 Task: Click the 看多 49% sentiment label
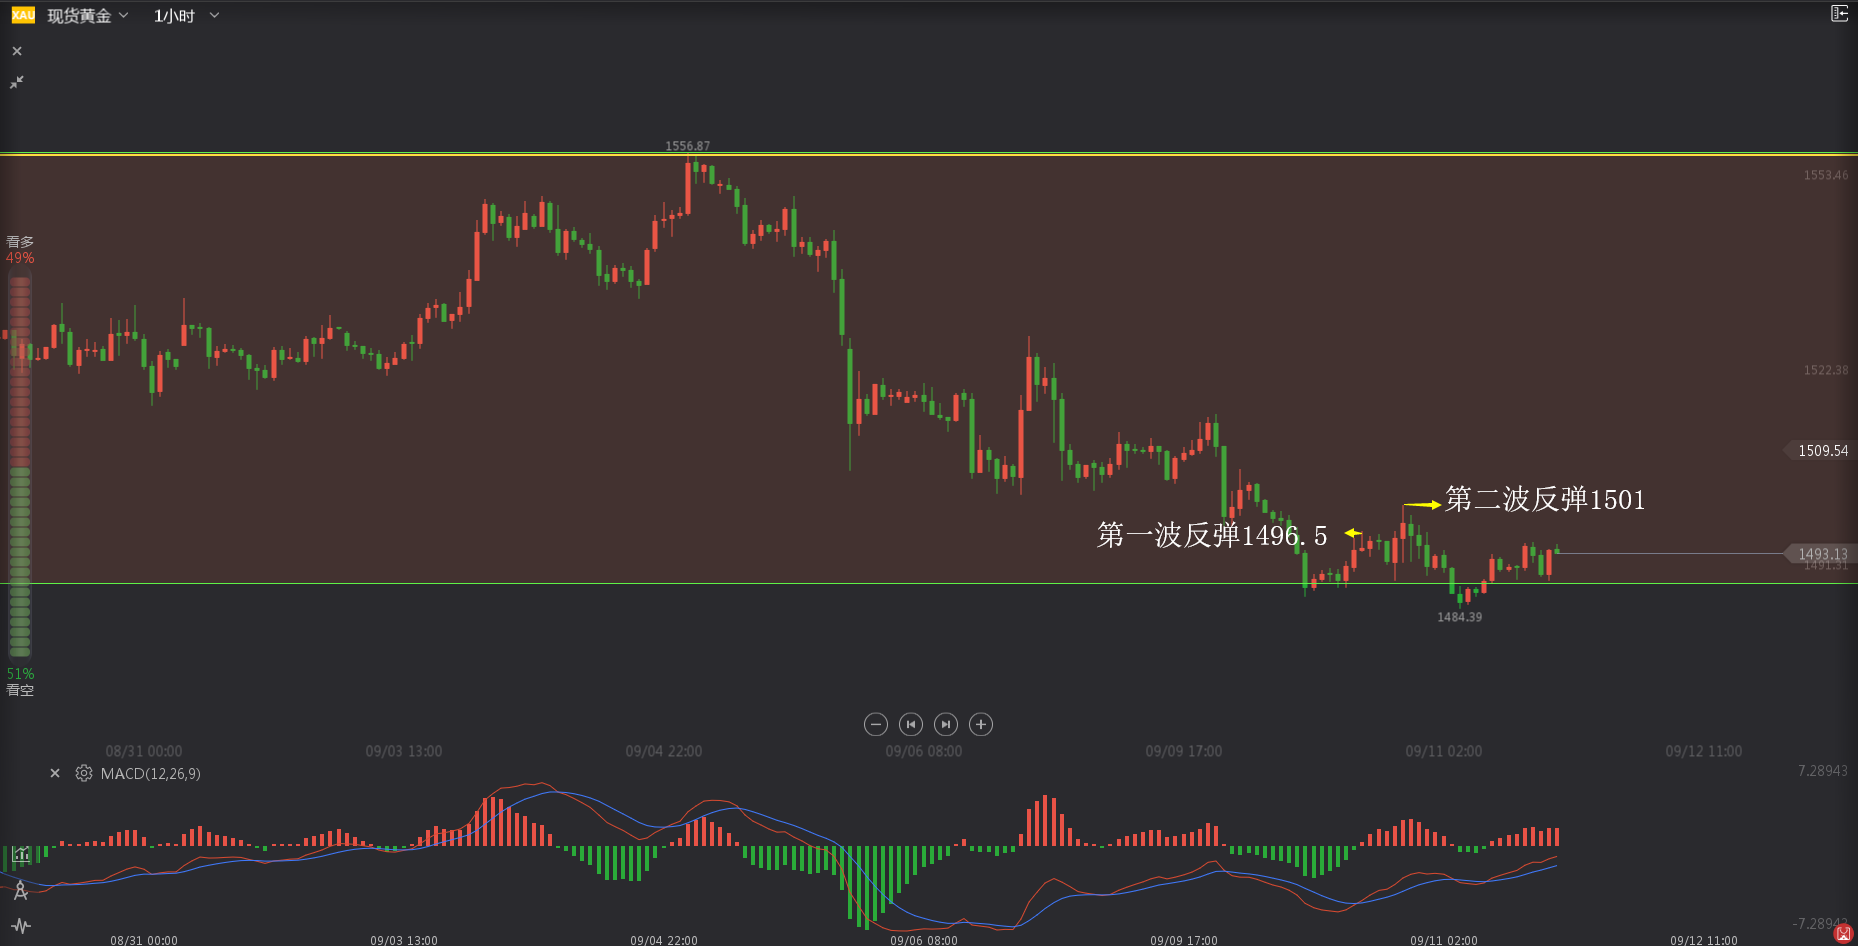point(20,250)
